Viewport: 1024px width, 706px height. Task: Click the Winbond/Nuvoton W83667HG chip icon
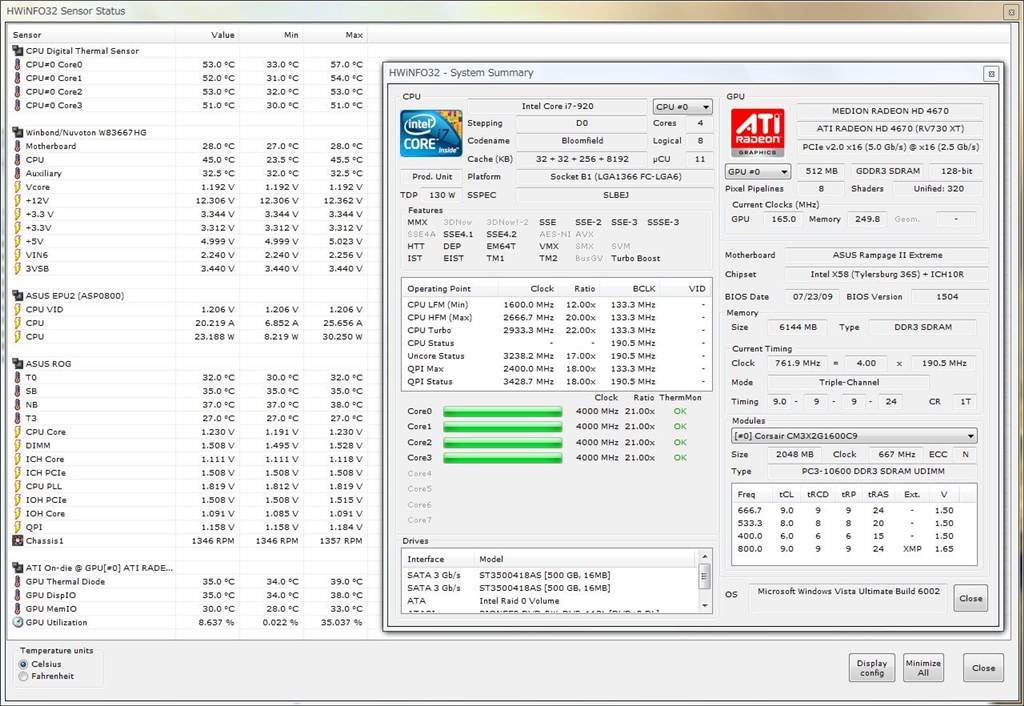[x=17, y=132]
